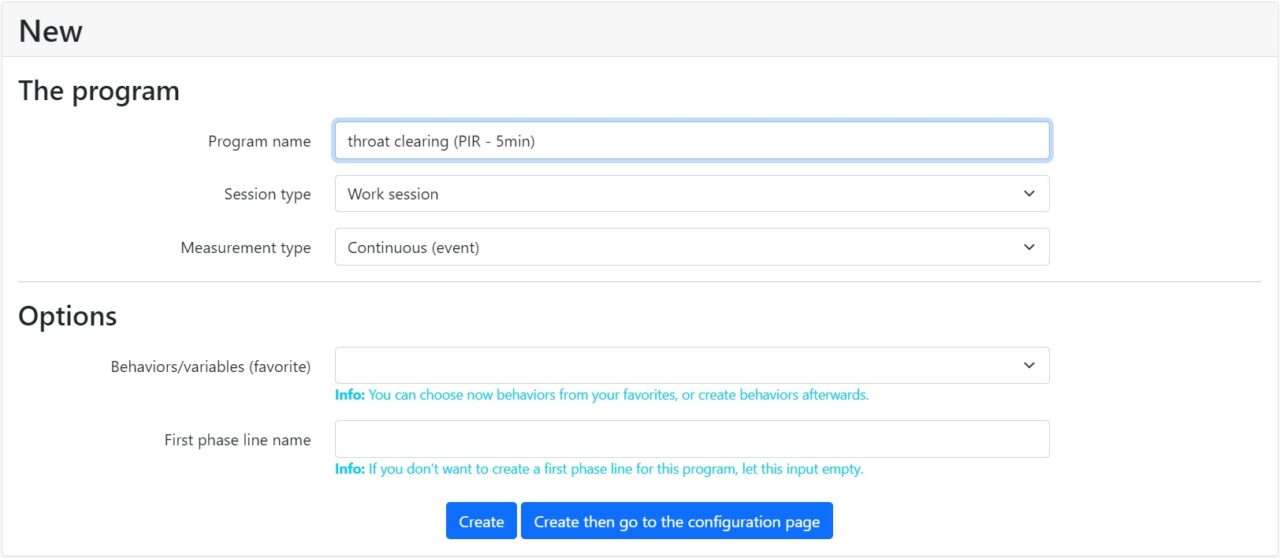Expand the 'Continuous (event)' Measurement type dropdown
The width and height of the screenshot is (1280, 558).
[680, 247]
